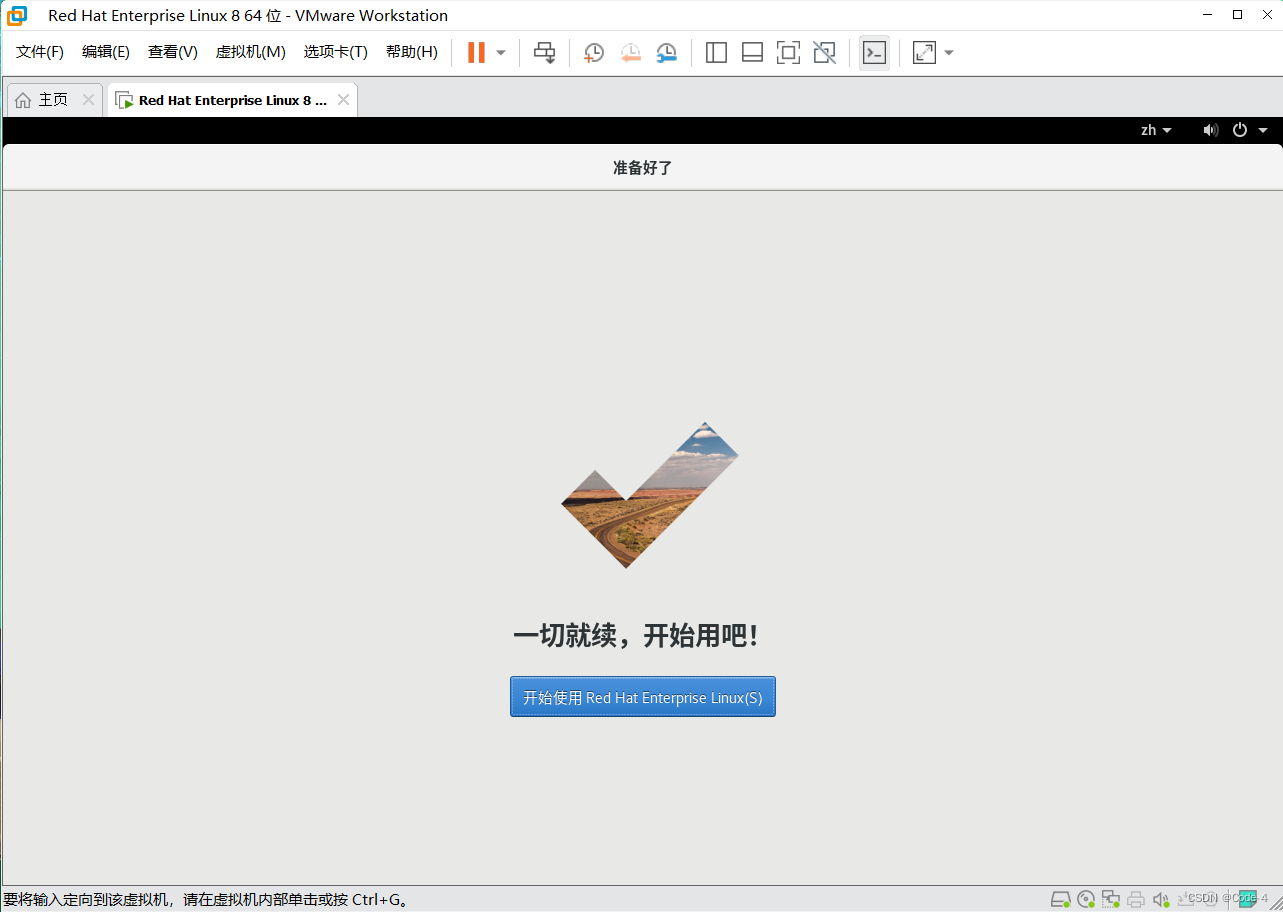Click the 准备好了 header title
Screen dimensions: 1283x912
click(x=643, y=167)
